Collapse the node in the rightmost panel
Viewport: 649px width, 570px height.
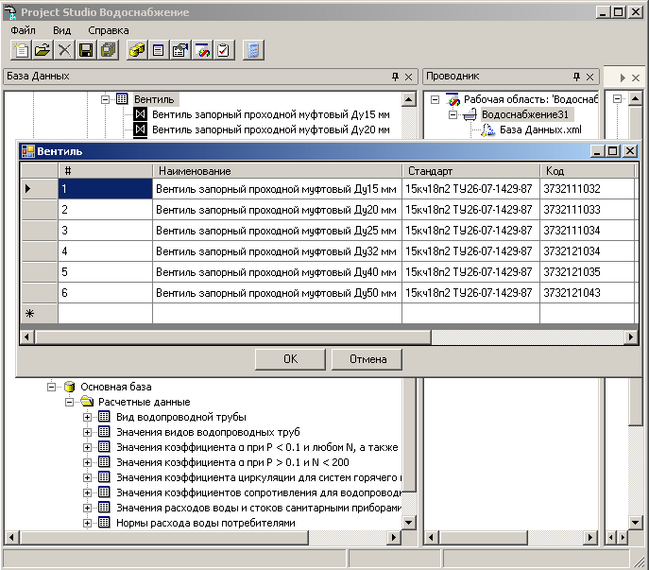click(x=617, y=99)
